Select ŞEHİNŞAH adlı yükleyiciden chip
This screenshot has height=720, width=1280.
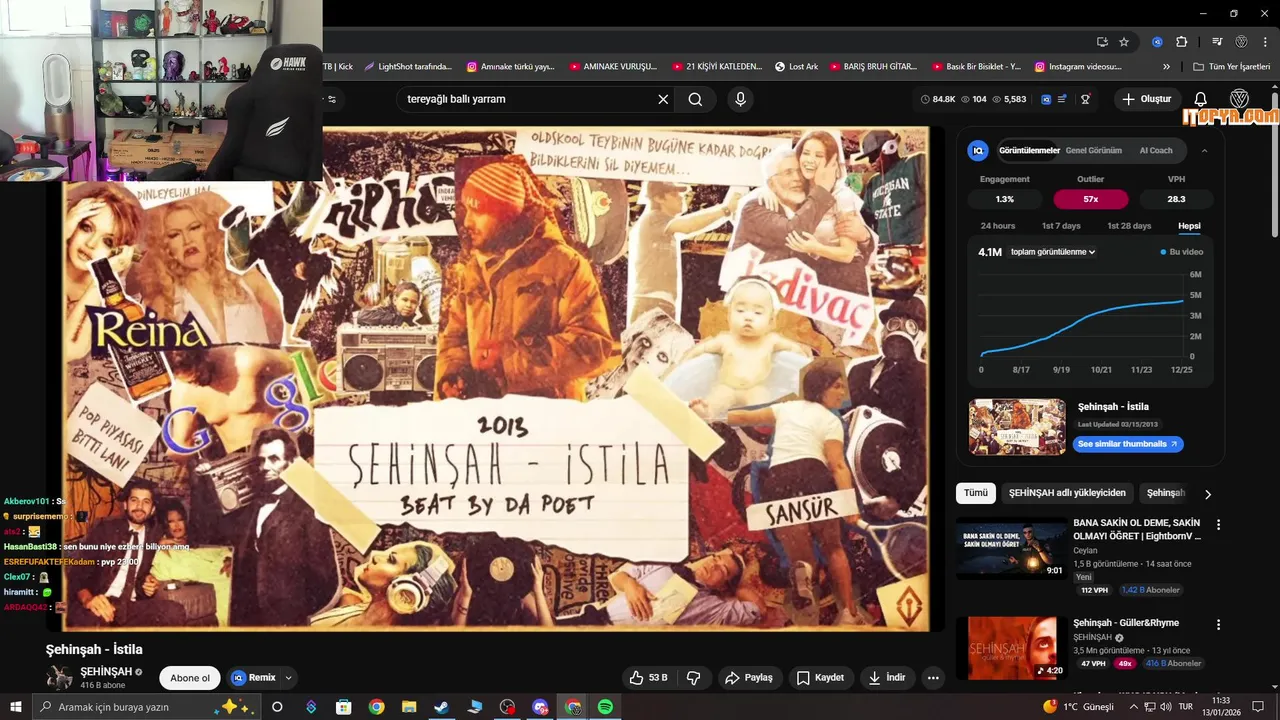pos(1067,493)
